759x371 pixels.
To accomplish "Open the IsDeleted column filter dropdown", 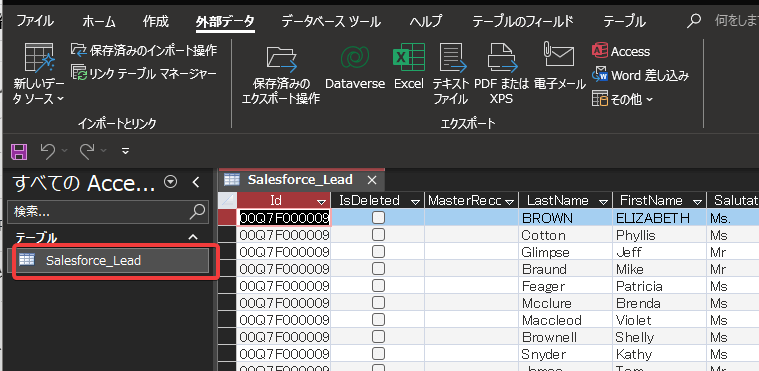I will [x=415, y=201].
